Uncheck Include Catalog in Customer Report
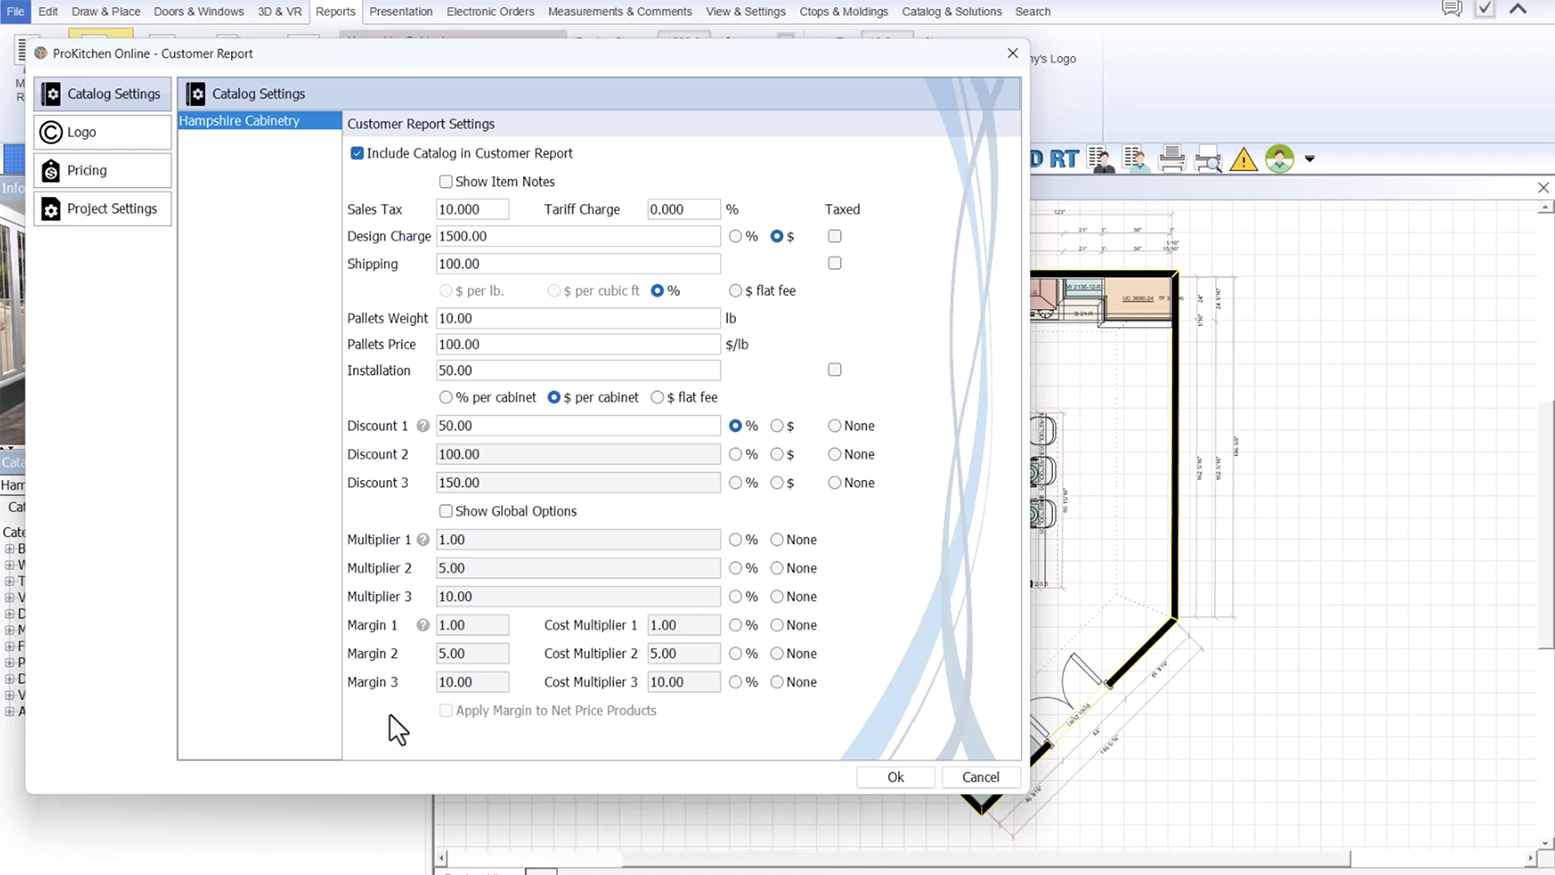 tap(357, 153)
